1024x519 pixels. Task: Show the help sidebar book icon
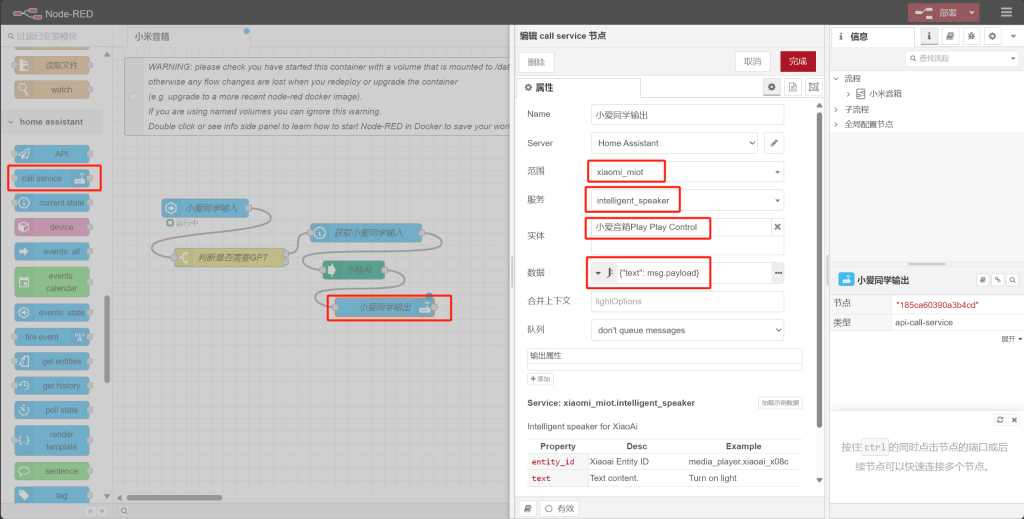pyautogui.click(x=950, y=37)
